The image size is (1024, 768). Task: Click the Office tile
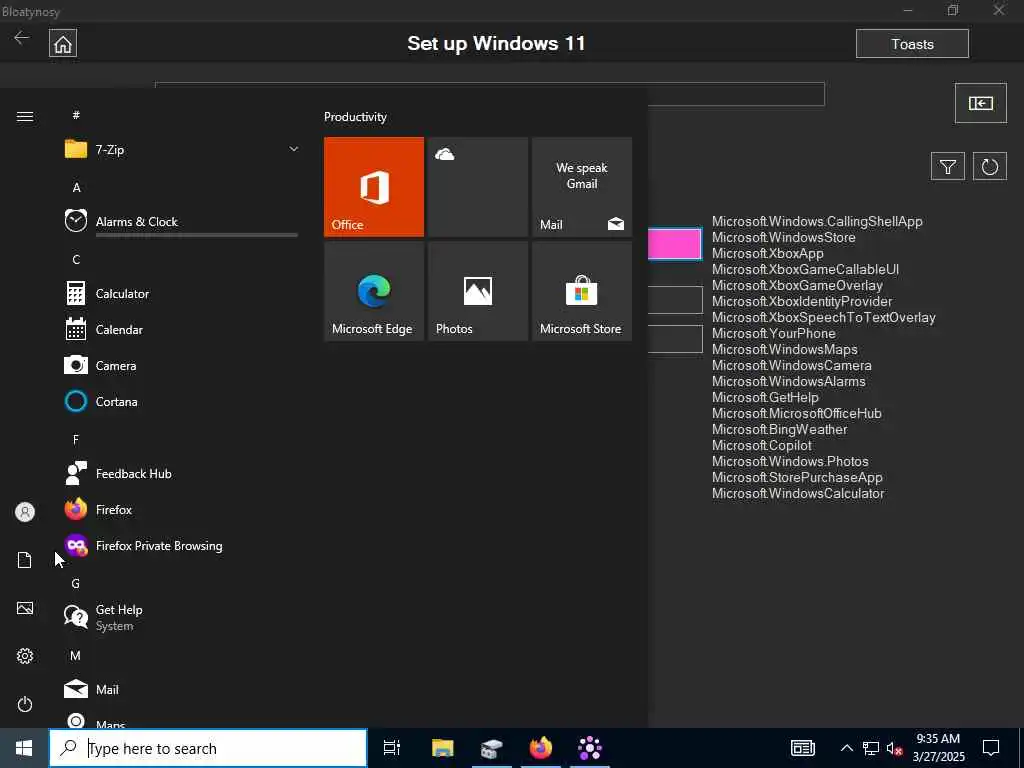click(374, 187)
